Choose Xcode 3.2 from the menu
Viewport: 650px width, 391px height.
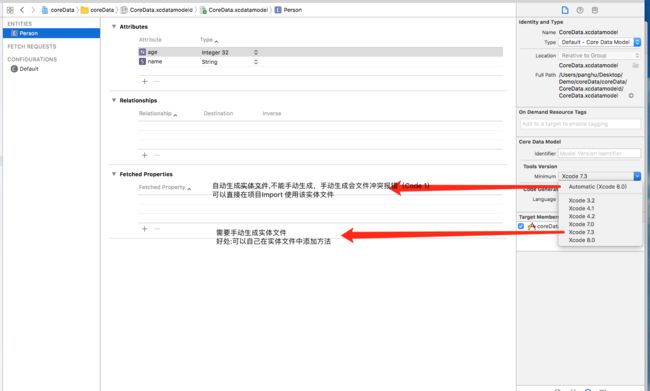(582, 201)
